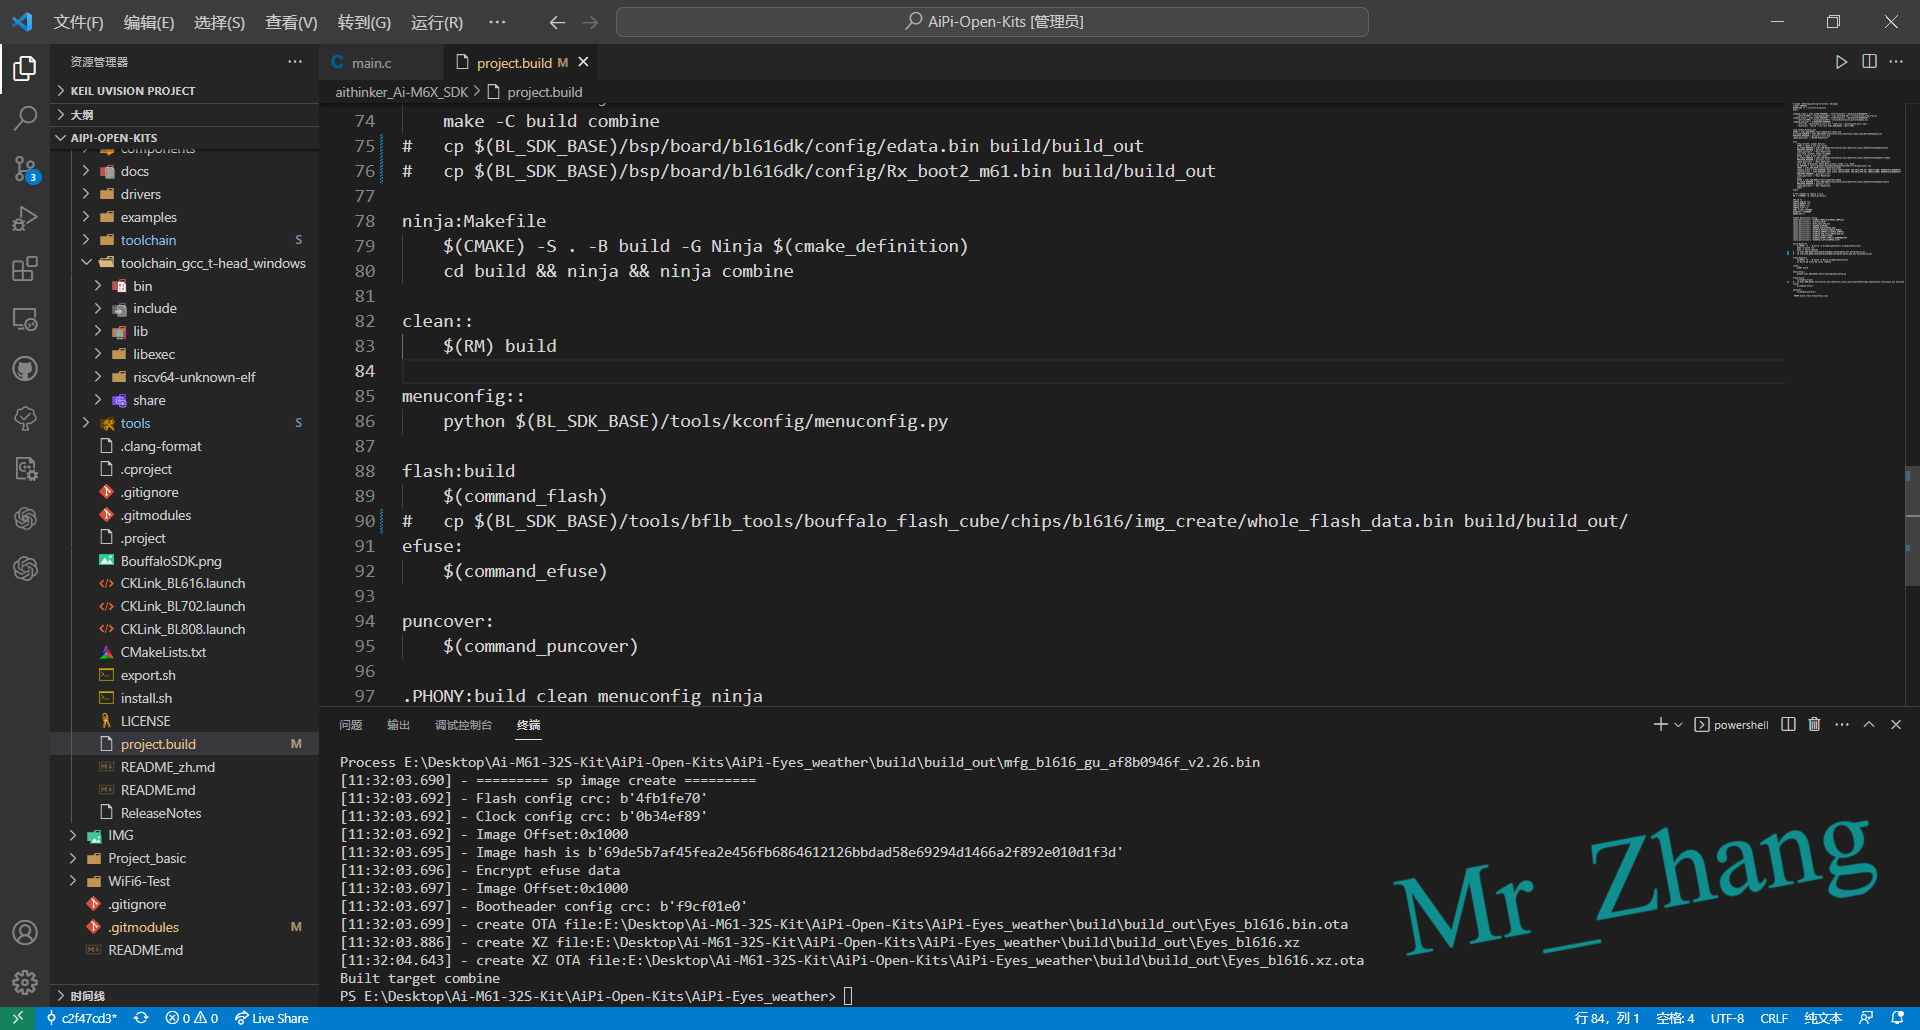
Task: Expand the WiFi6-Test folder
Action: tap(185, 881)
